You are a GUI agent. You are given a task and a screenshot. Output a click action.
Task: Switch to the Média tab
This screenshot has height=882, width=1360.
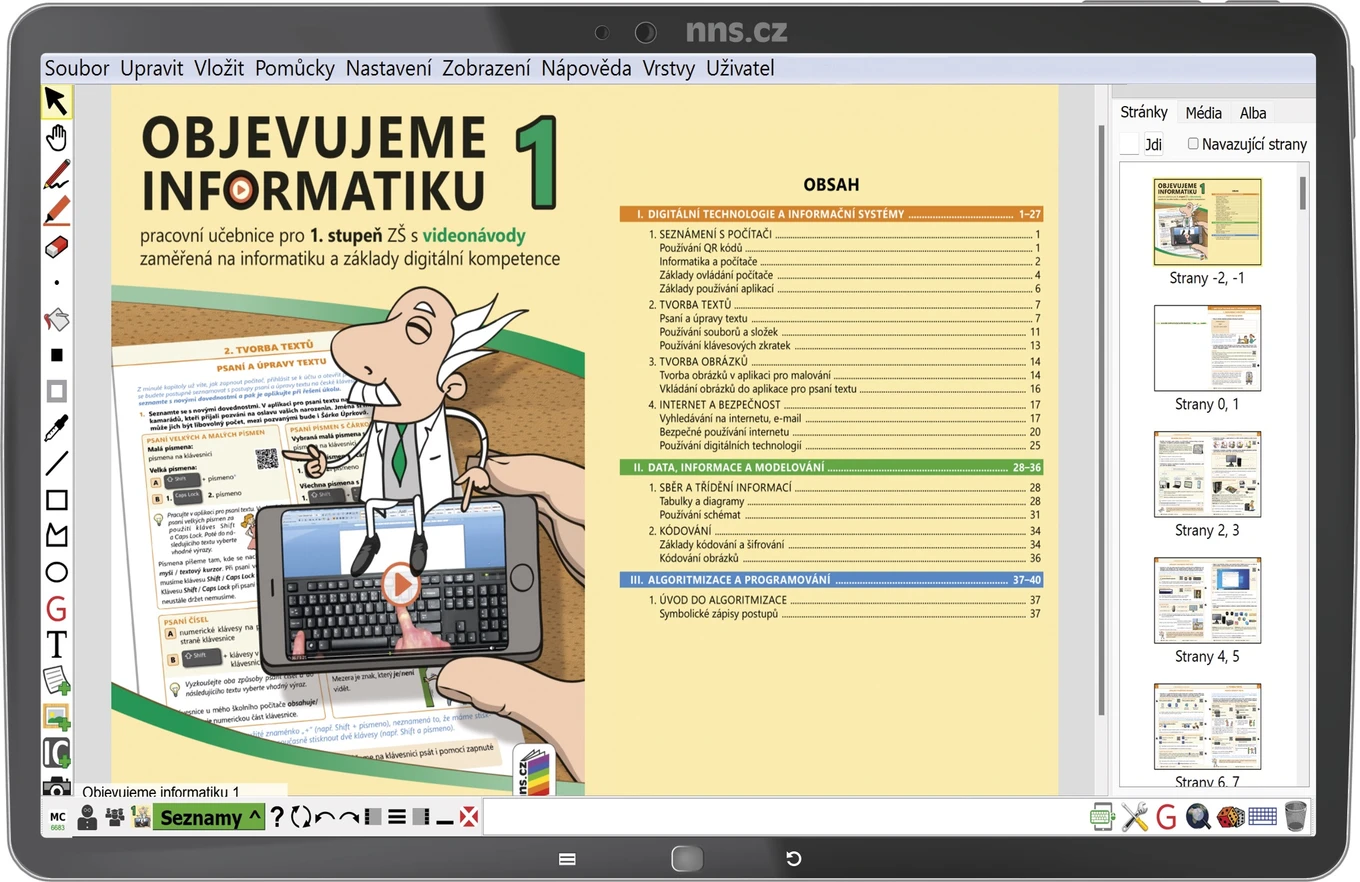pos(1203,113)
